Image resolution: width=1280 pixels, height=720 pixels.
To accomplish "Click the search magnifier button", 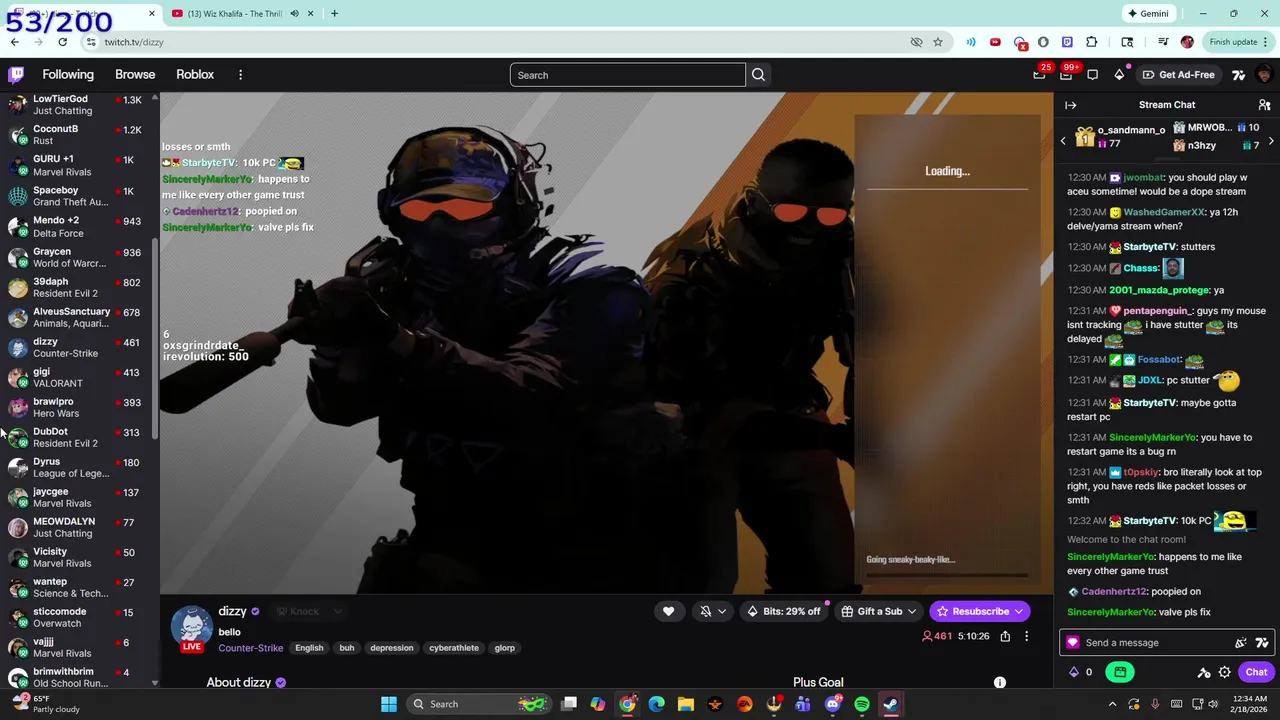I will [x=758, y=75].
